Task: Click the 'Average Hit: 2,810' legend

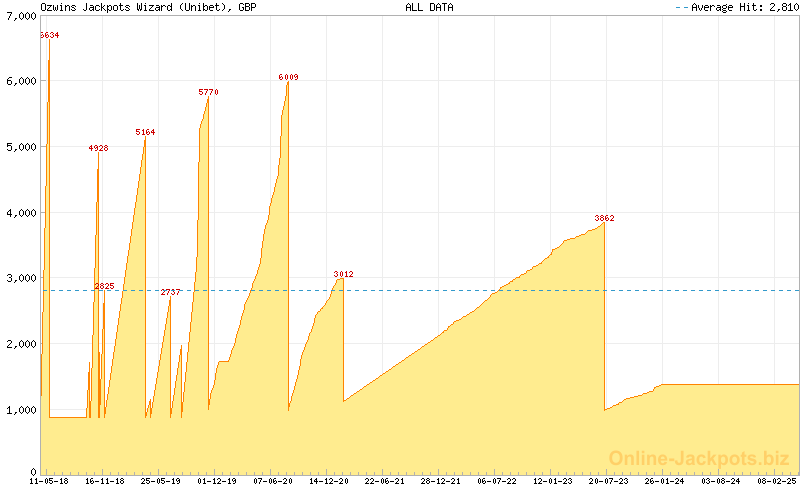Action: (736, 7)
